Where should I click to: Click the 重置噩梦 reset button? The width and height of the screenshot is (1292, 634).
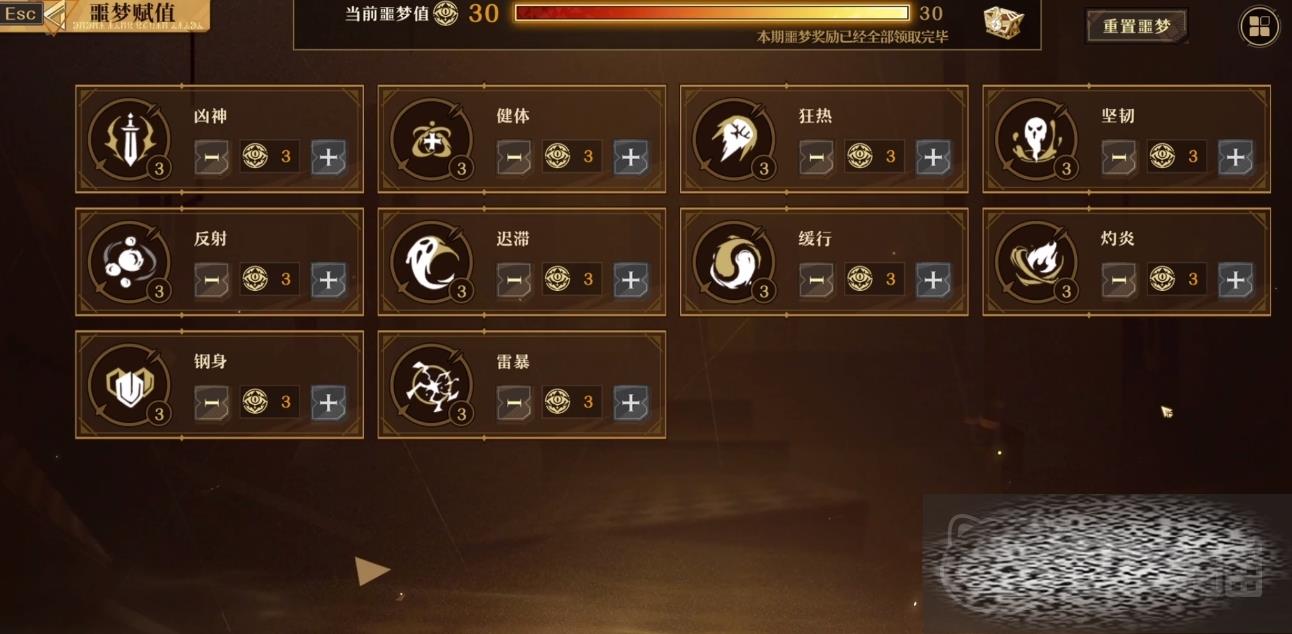click(x=1136, y=26)
